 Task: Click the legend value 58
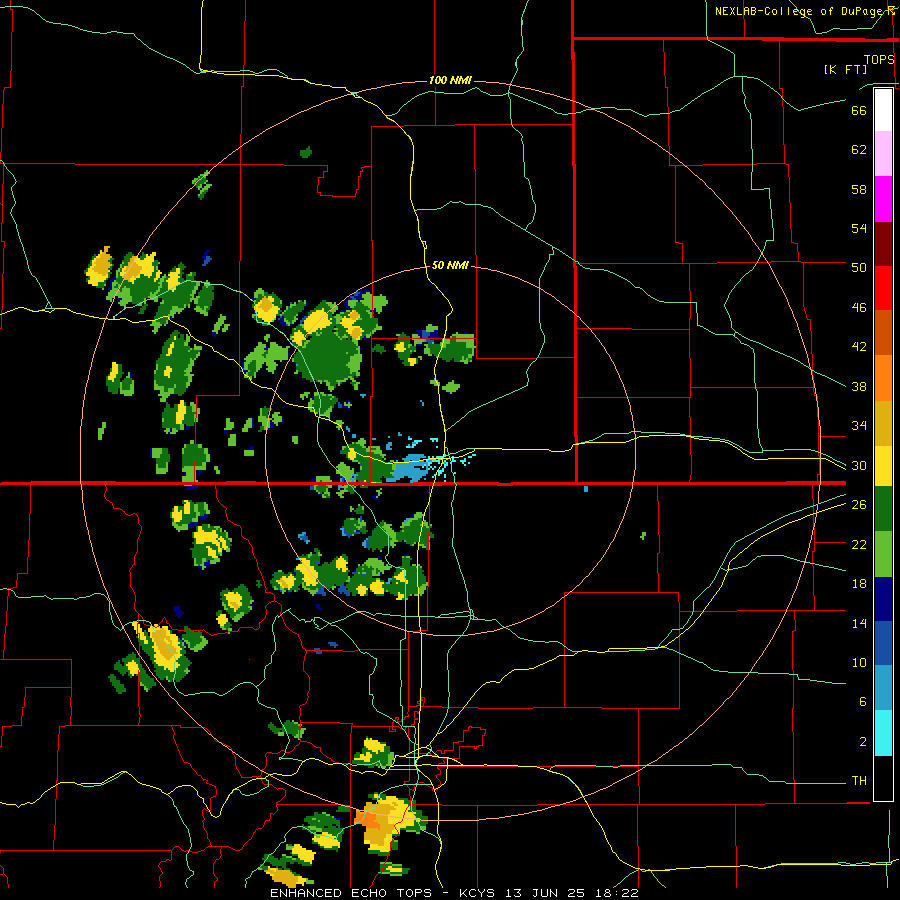[859, 189]
